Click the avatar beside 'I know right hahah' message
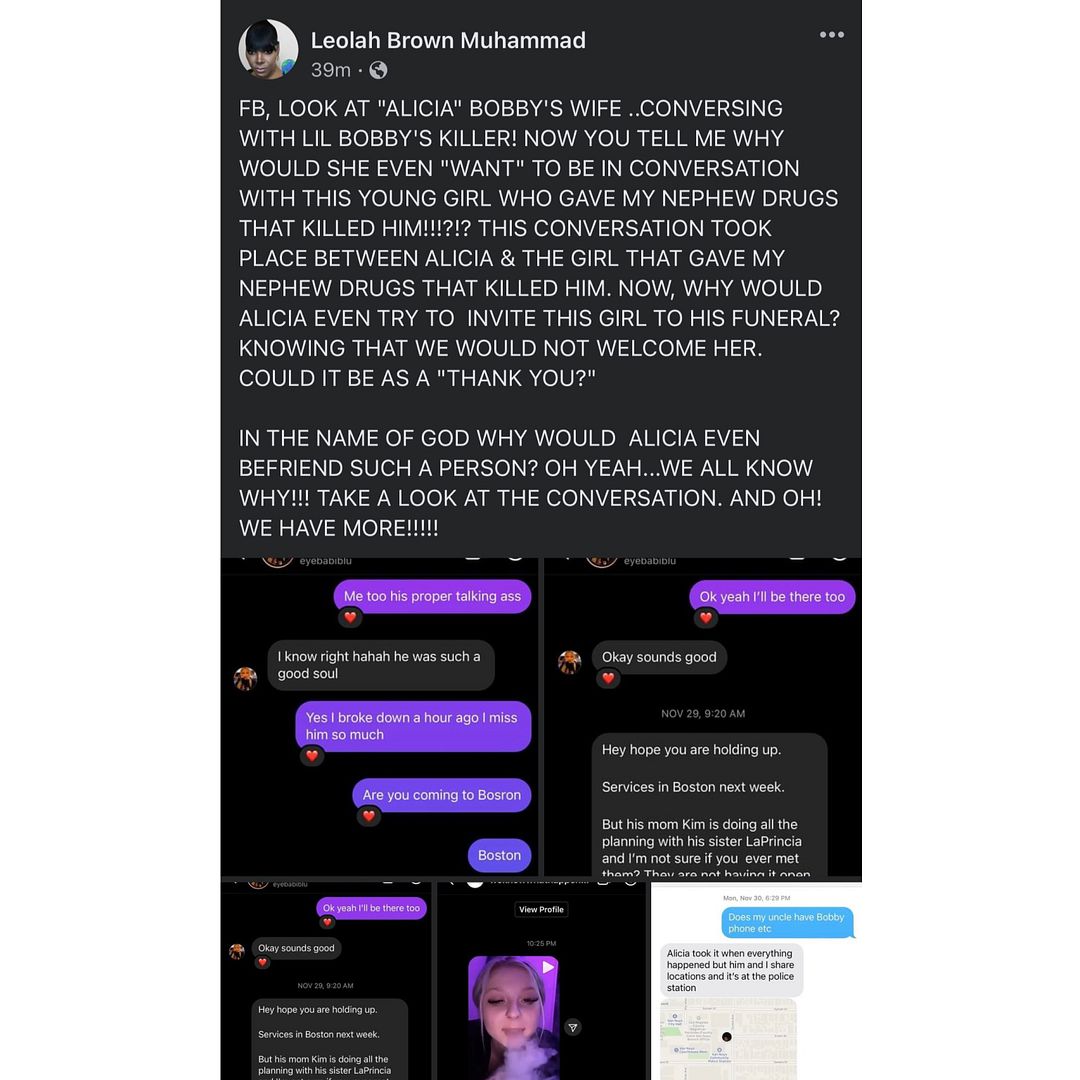Viewport: 1080px width, 1080px height. point(245,678)
